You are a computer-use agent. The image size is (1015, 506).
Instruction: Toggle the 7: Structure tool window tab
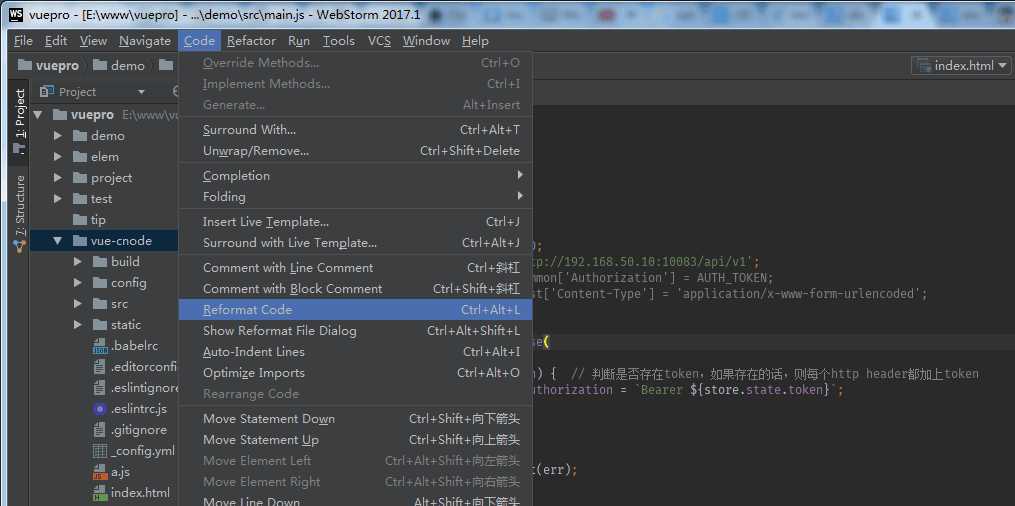coord(19,214)
